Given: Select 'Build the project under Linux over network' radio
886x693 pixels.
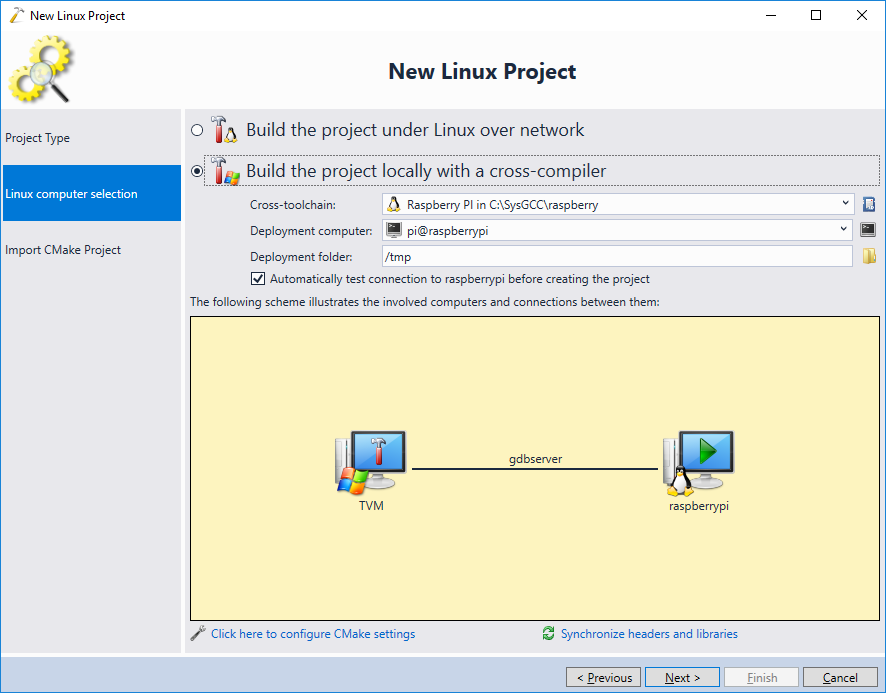Looking at the screenshot, I should click(x=197, y=131).
